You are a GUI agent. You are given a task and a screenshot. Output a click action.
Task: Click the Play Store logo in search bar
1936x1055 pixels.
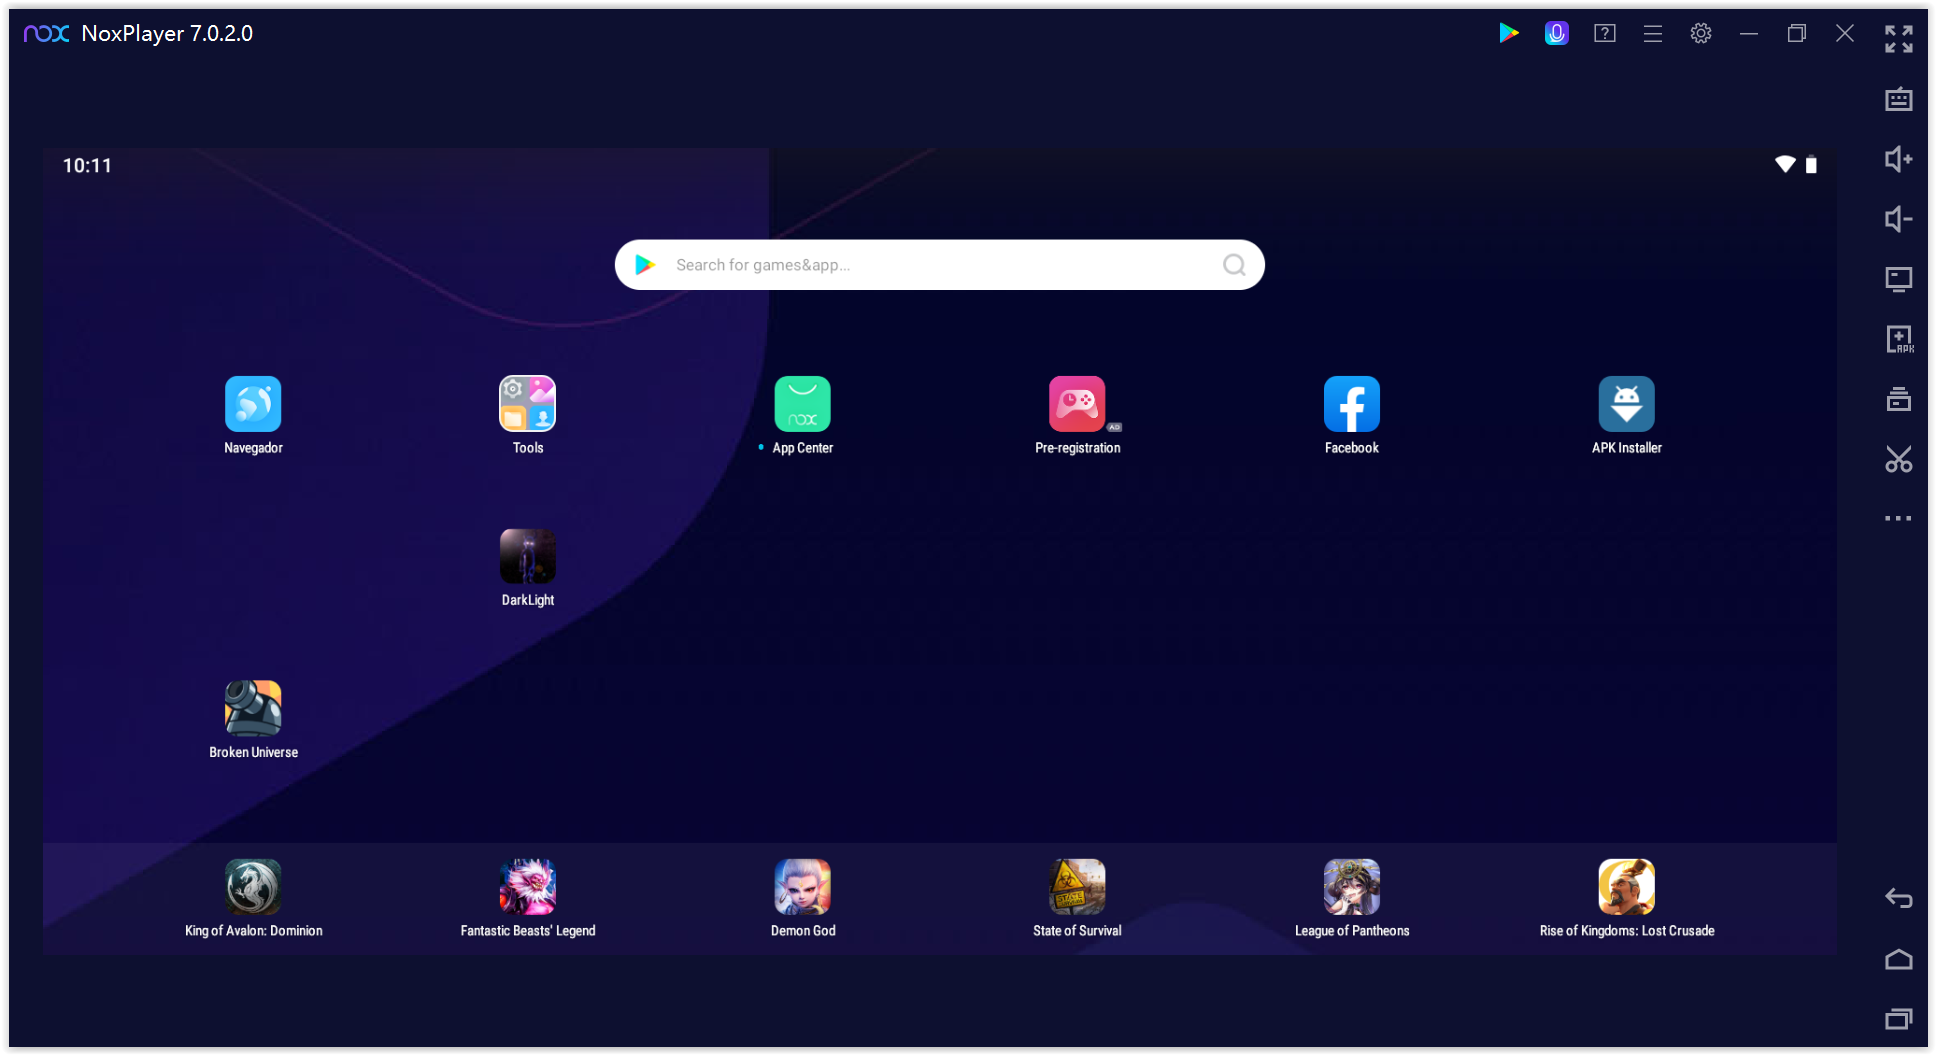click(645, 265)
